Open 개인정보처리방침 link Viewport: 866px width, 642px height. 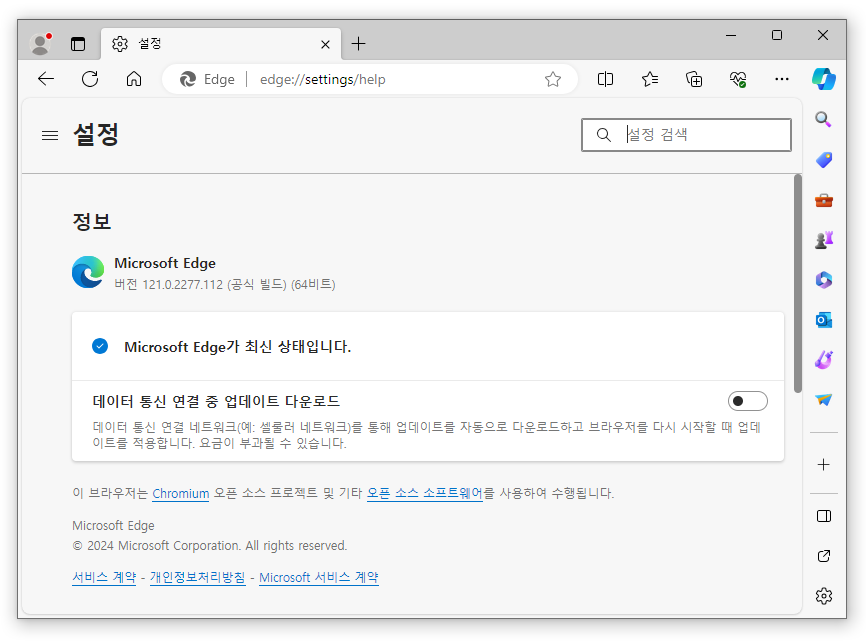[197, 577]
